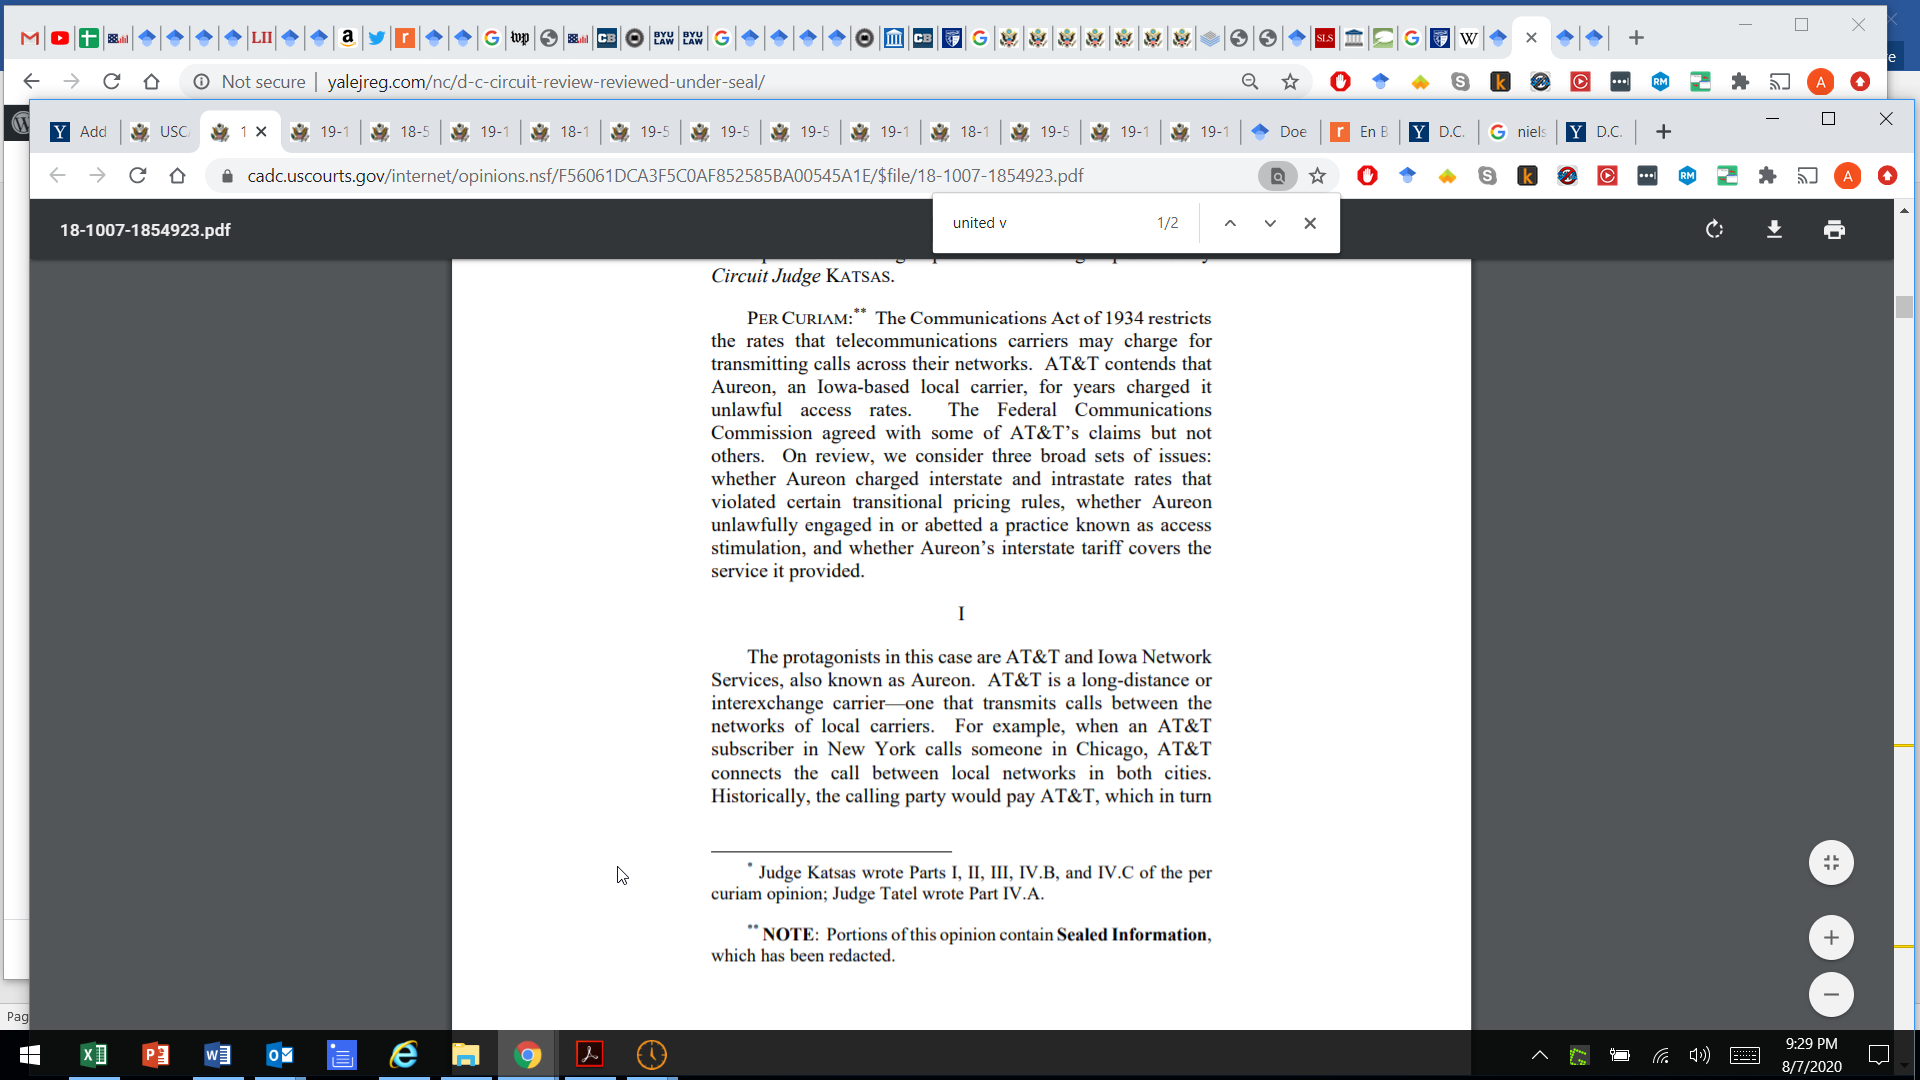This screenshot has width=1920, height=1080.
Task: Open Windows Start menu
Action: point(30,1055)
